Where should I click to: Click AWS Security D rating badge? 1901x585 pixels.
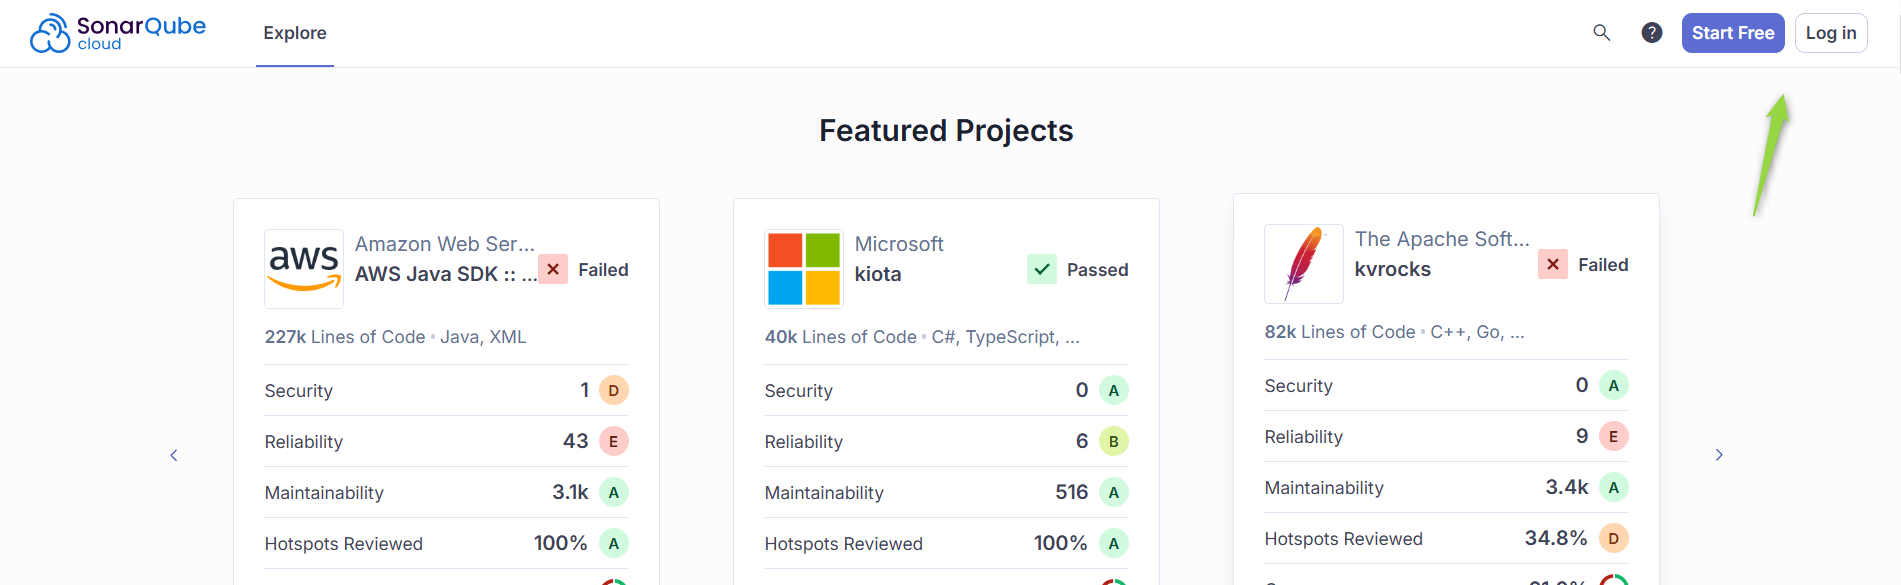pos(614,390)
